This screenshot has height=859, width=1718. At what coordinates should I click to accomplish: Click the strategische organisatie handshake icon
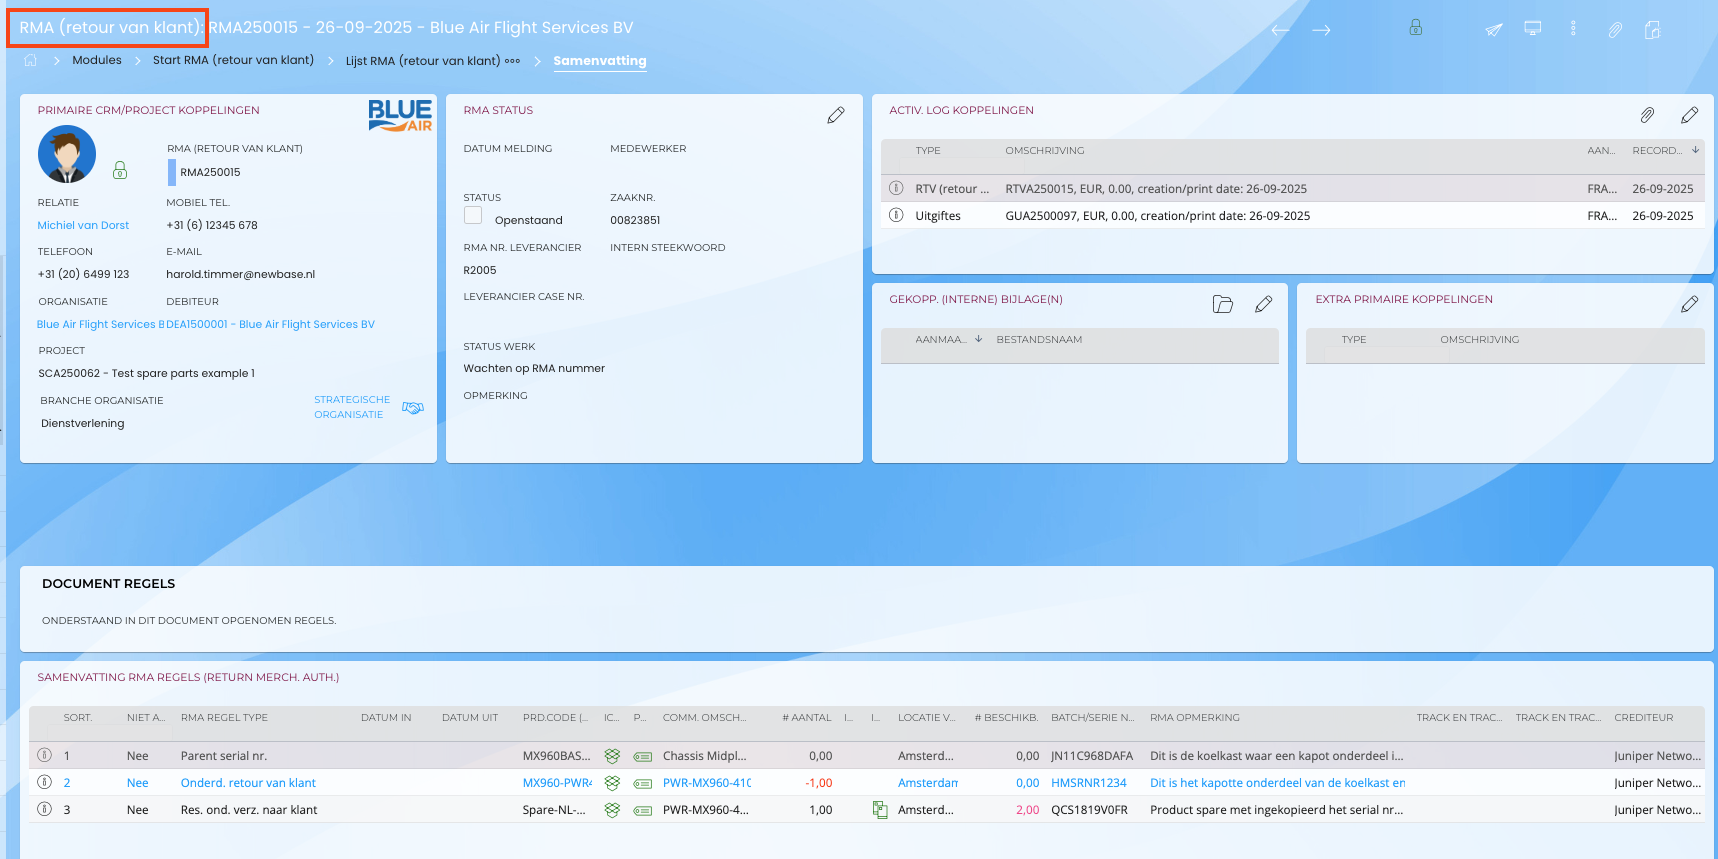pos(413,407)
